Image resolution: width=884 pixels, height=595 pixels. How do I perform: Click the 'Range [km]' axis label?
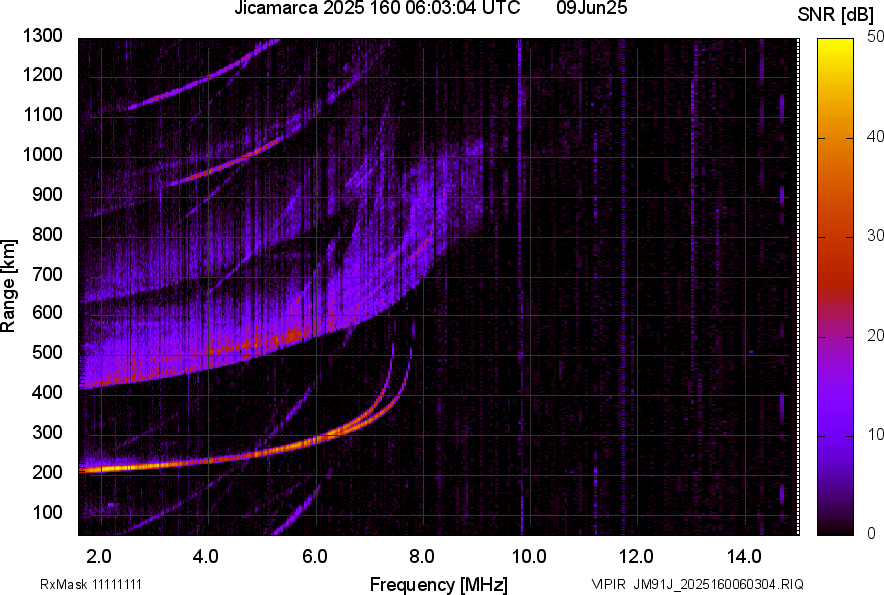pyautogui.click(x=8, y=285)
